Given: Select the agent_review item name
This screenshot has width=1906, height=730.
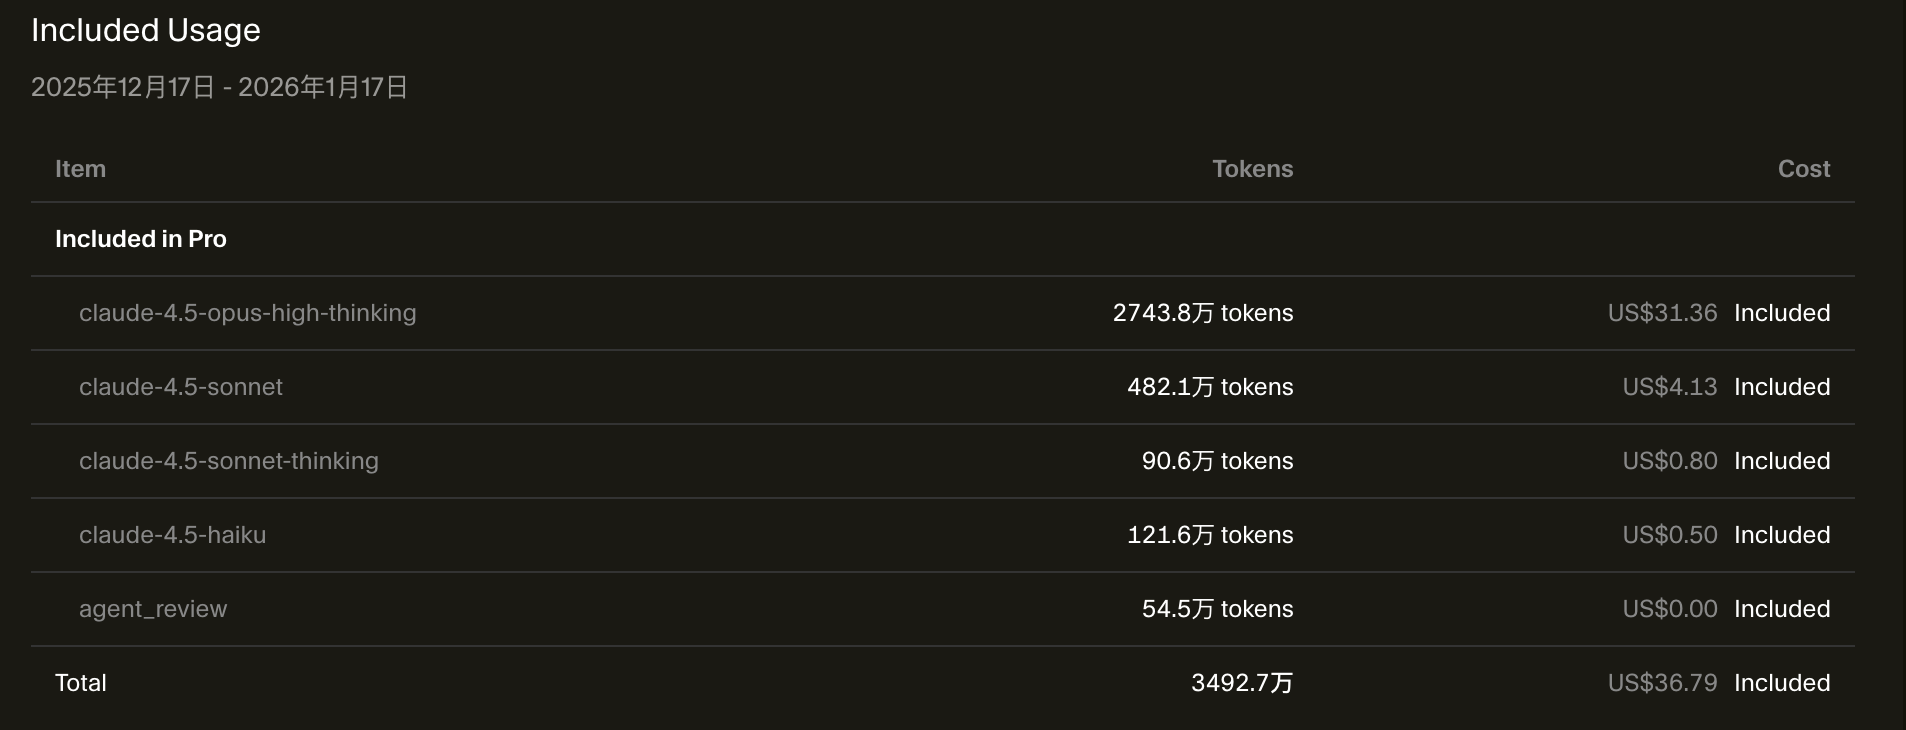Looking at the screenshot, I should 153,609.
